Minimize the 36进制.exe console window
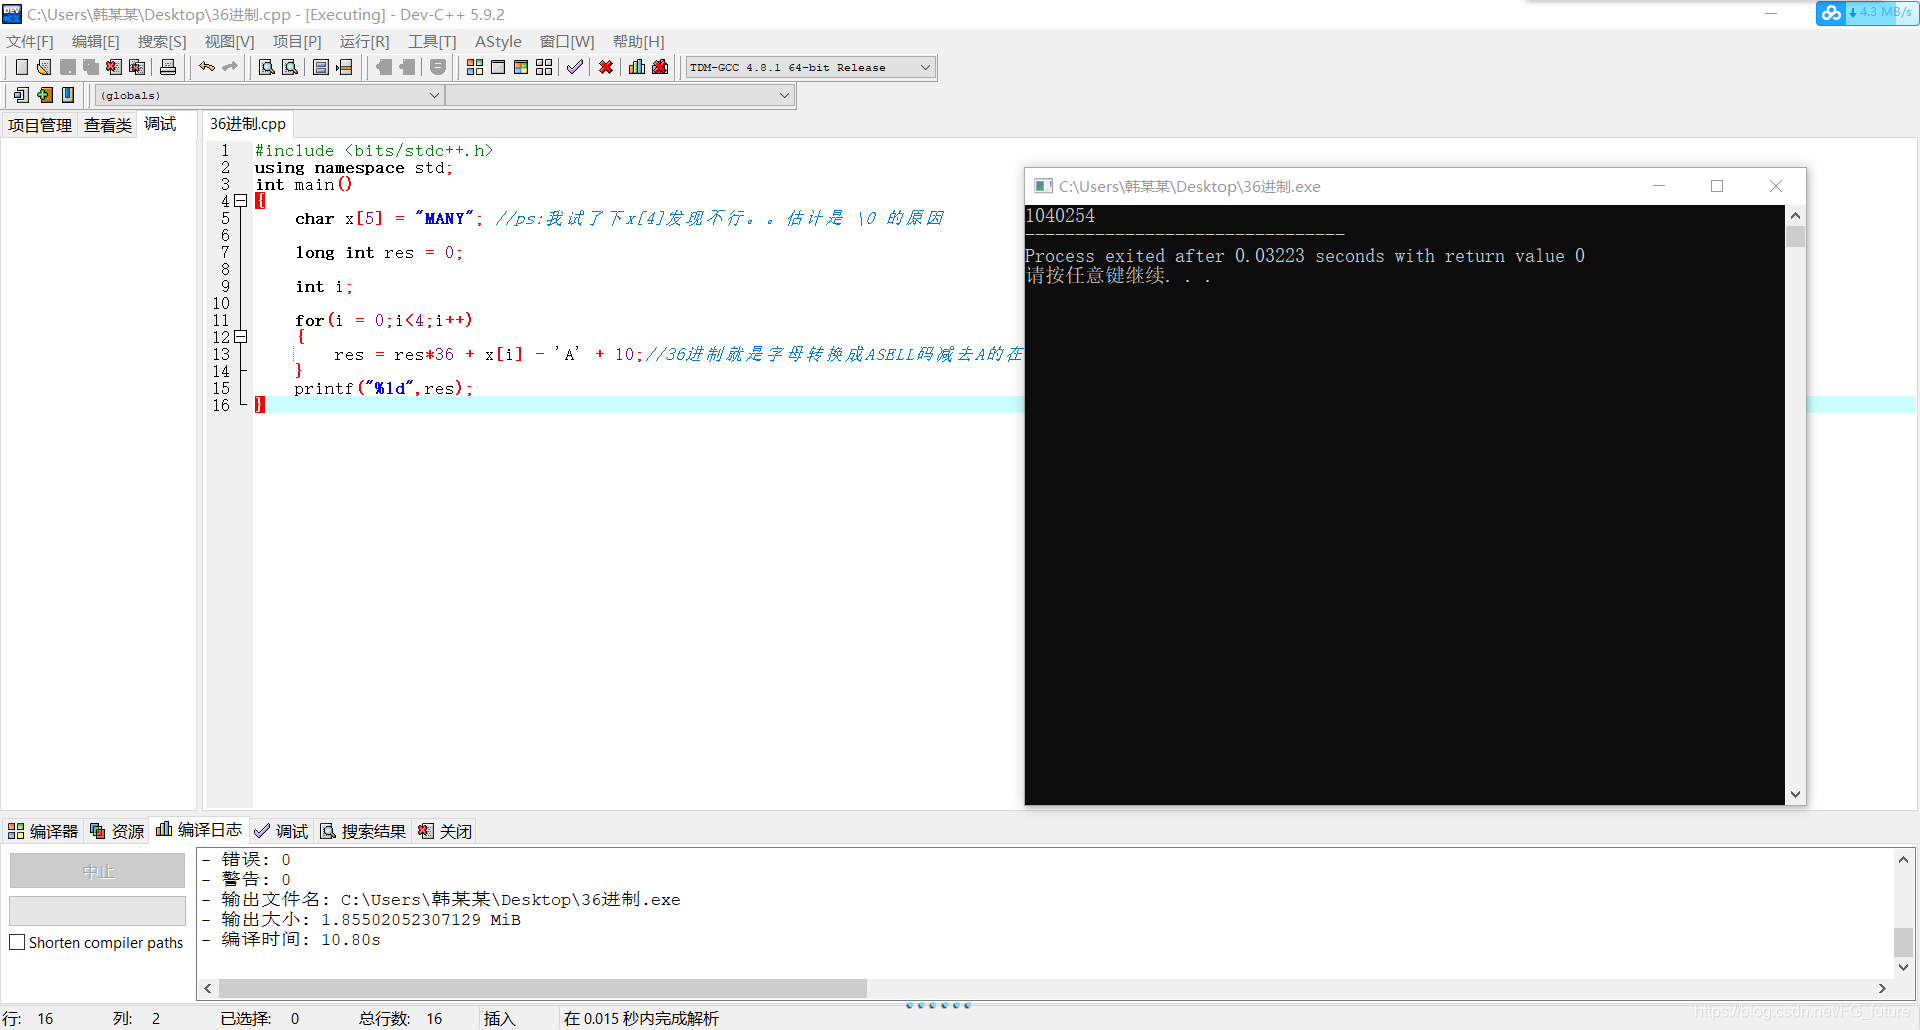The width and height of the screenshot is (1920, 1030). (x=1659, y=186)
